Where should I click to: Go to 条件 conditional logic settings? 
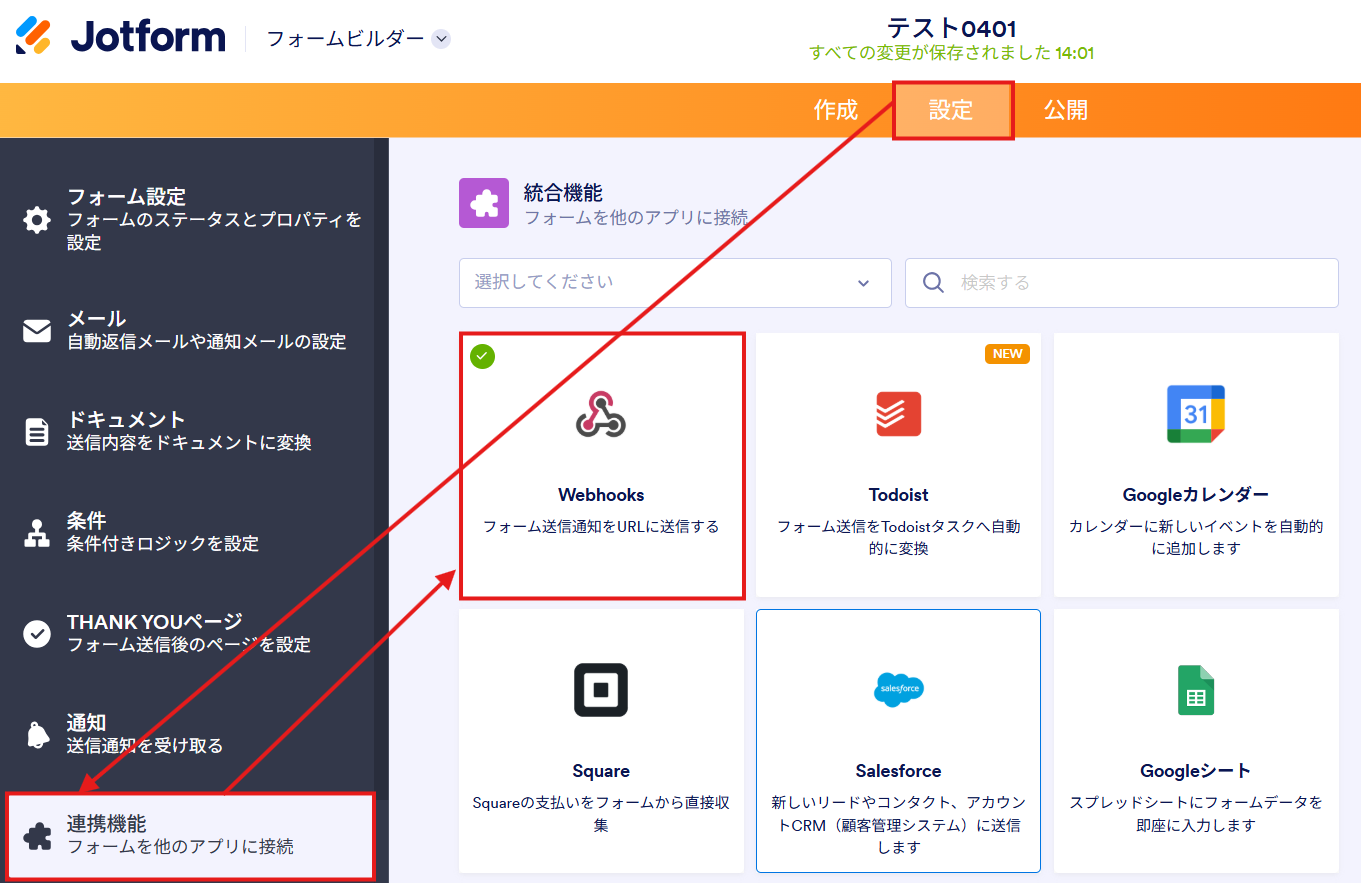[190, 532]
